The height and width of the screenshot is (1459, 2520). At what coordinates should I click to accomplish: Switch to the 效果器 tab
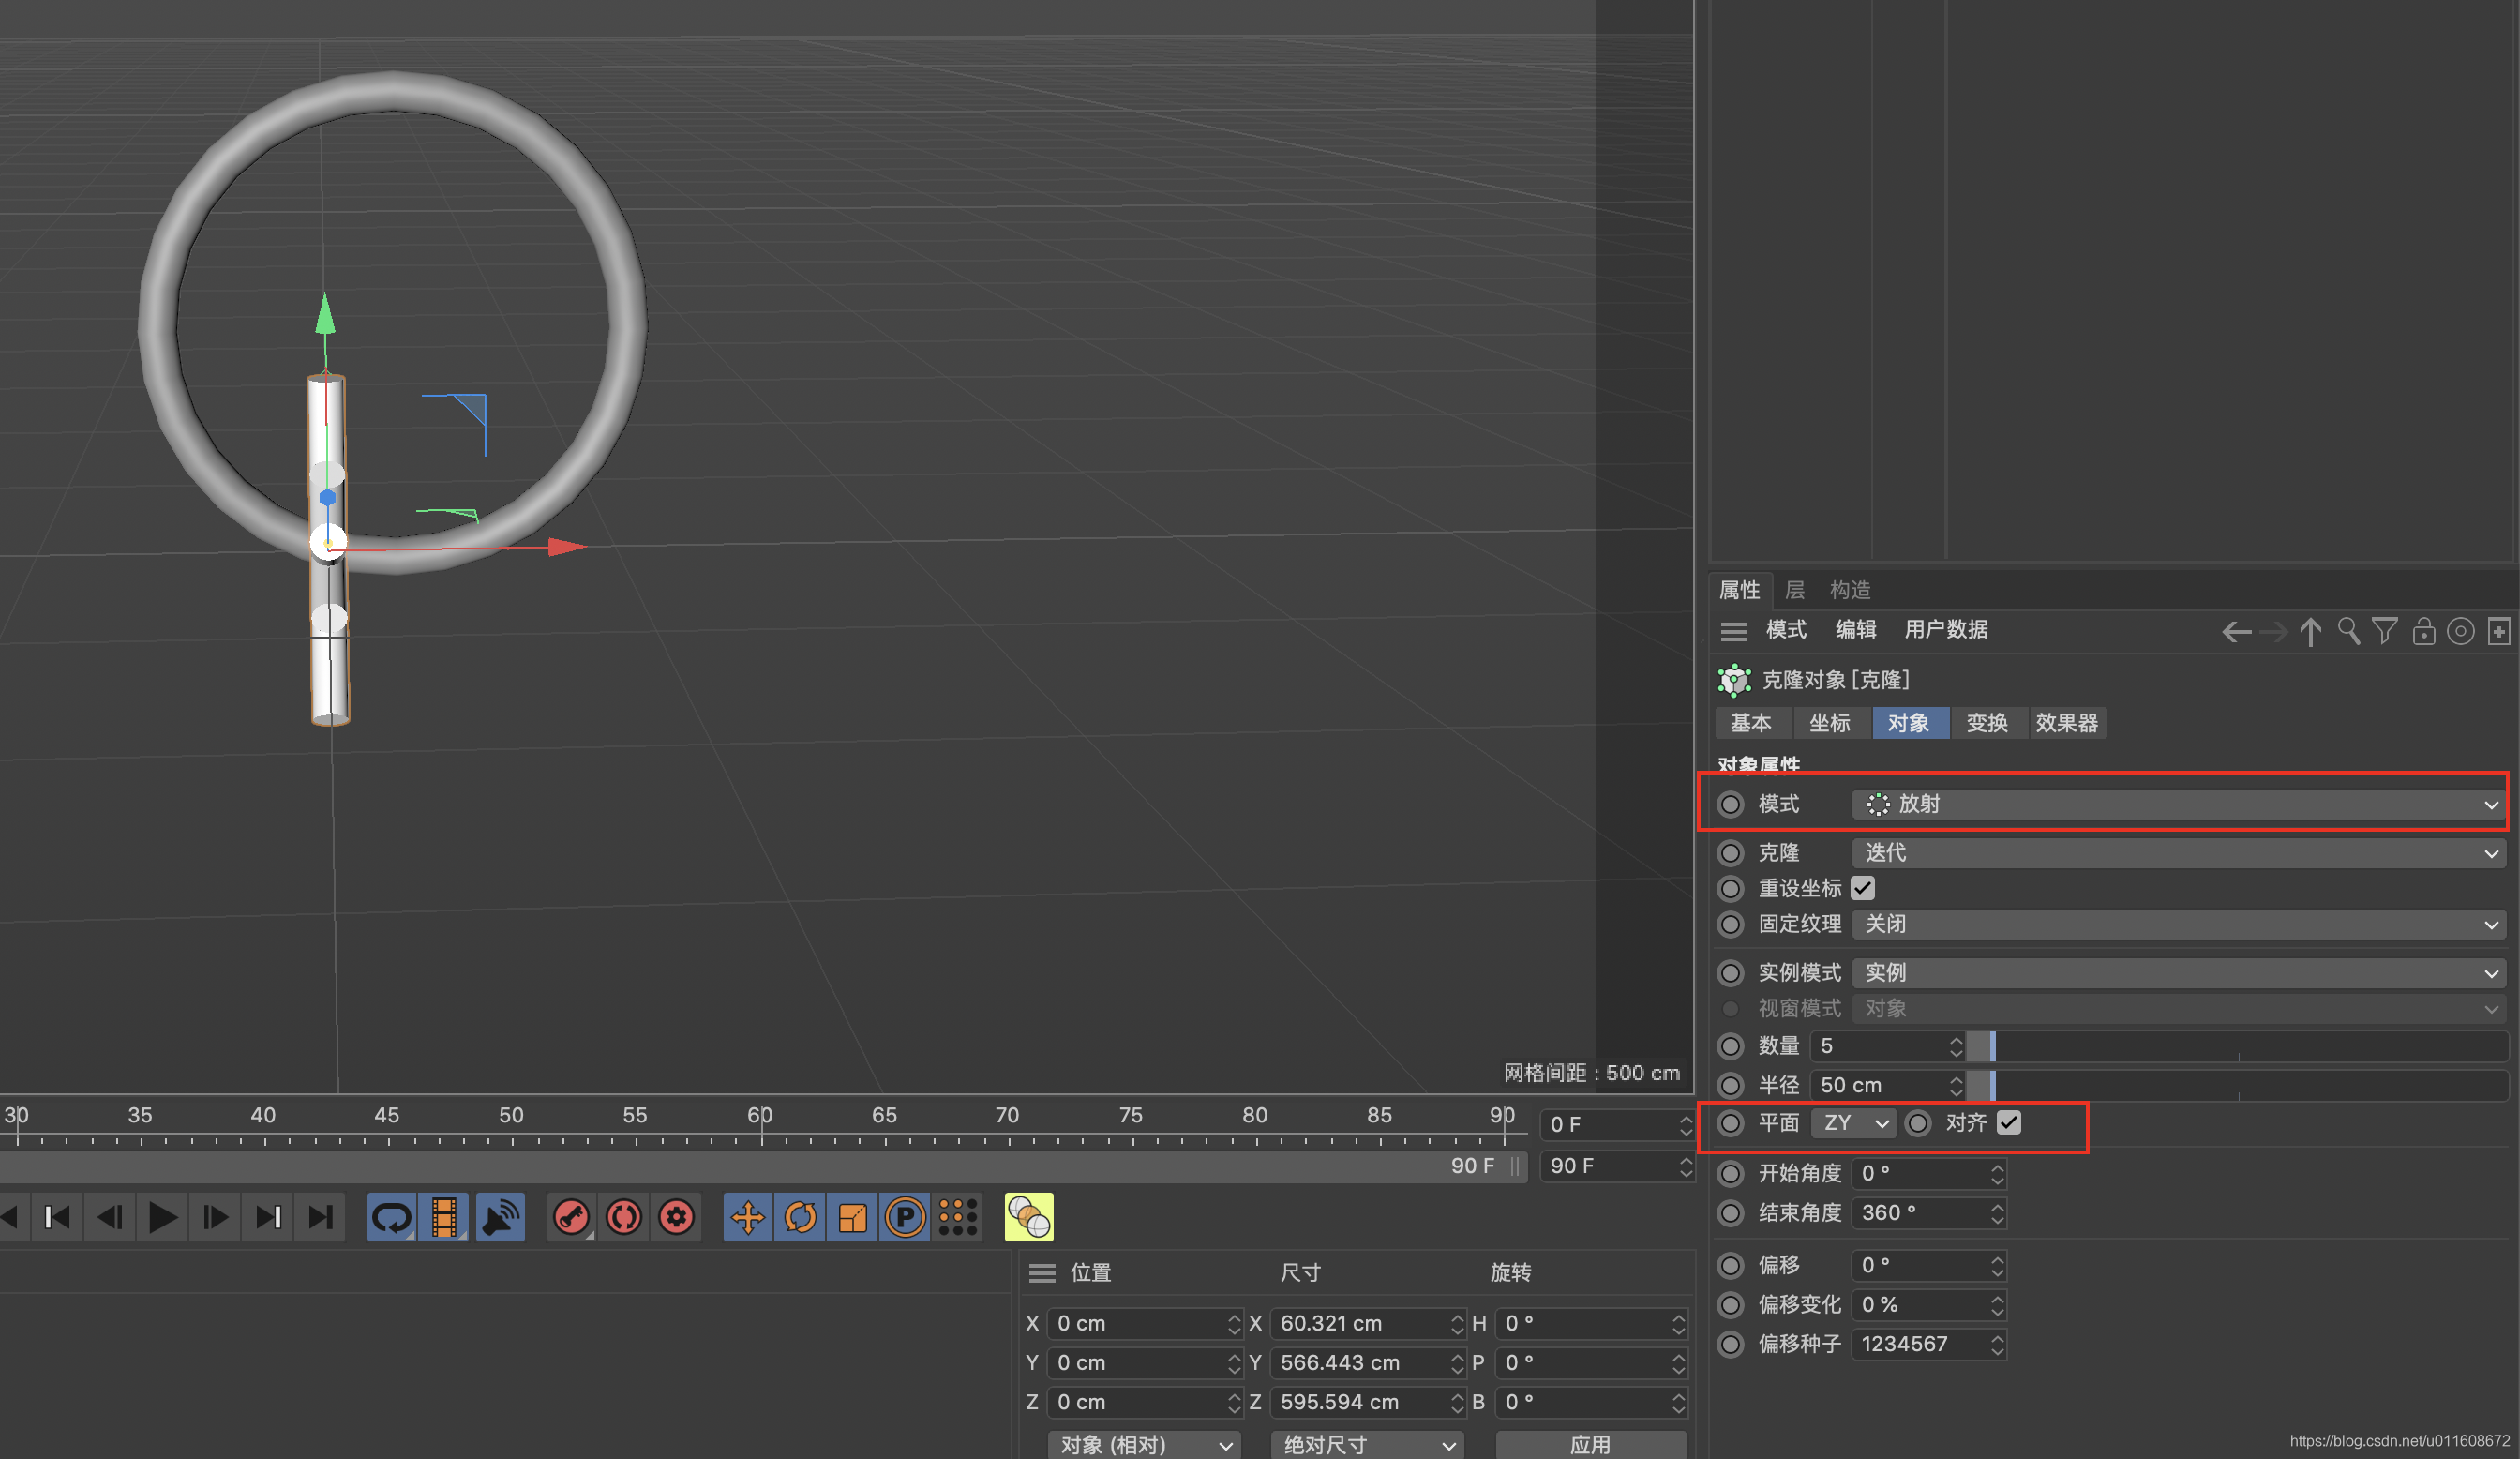click(x=2066, y=723)
